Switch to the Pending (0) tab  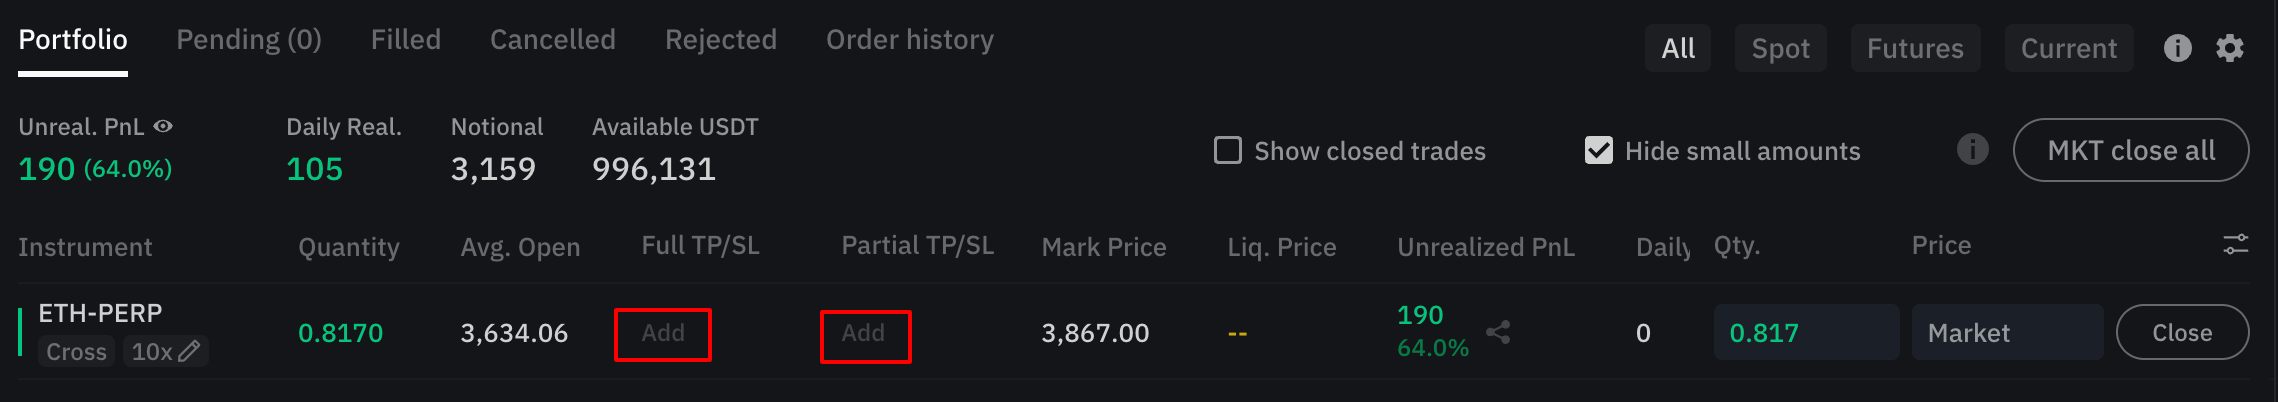pos(249,40)
